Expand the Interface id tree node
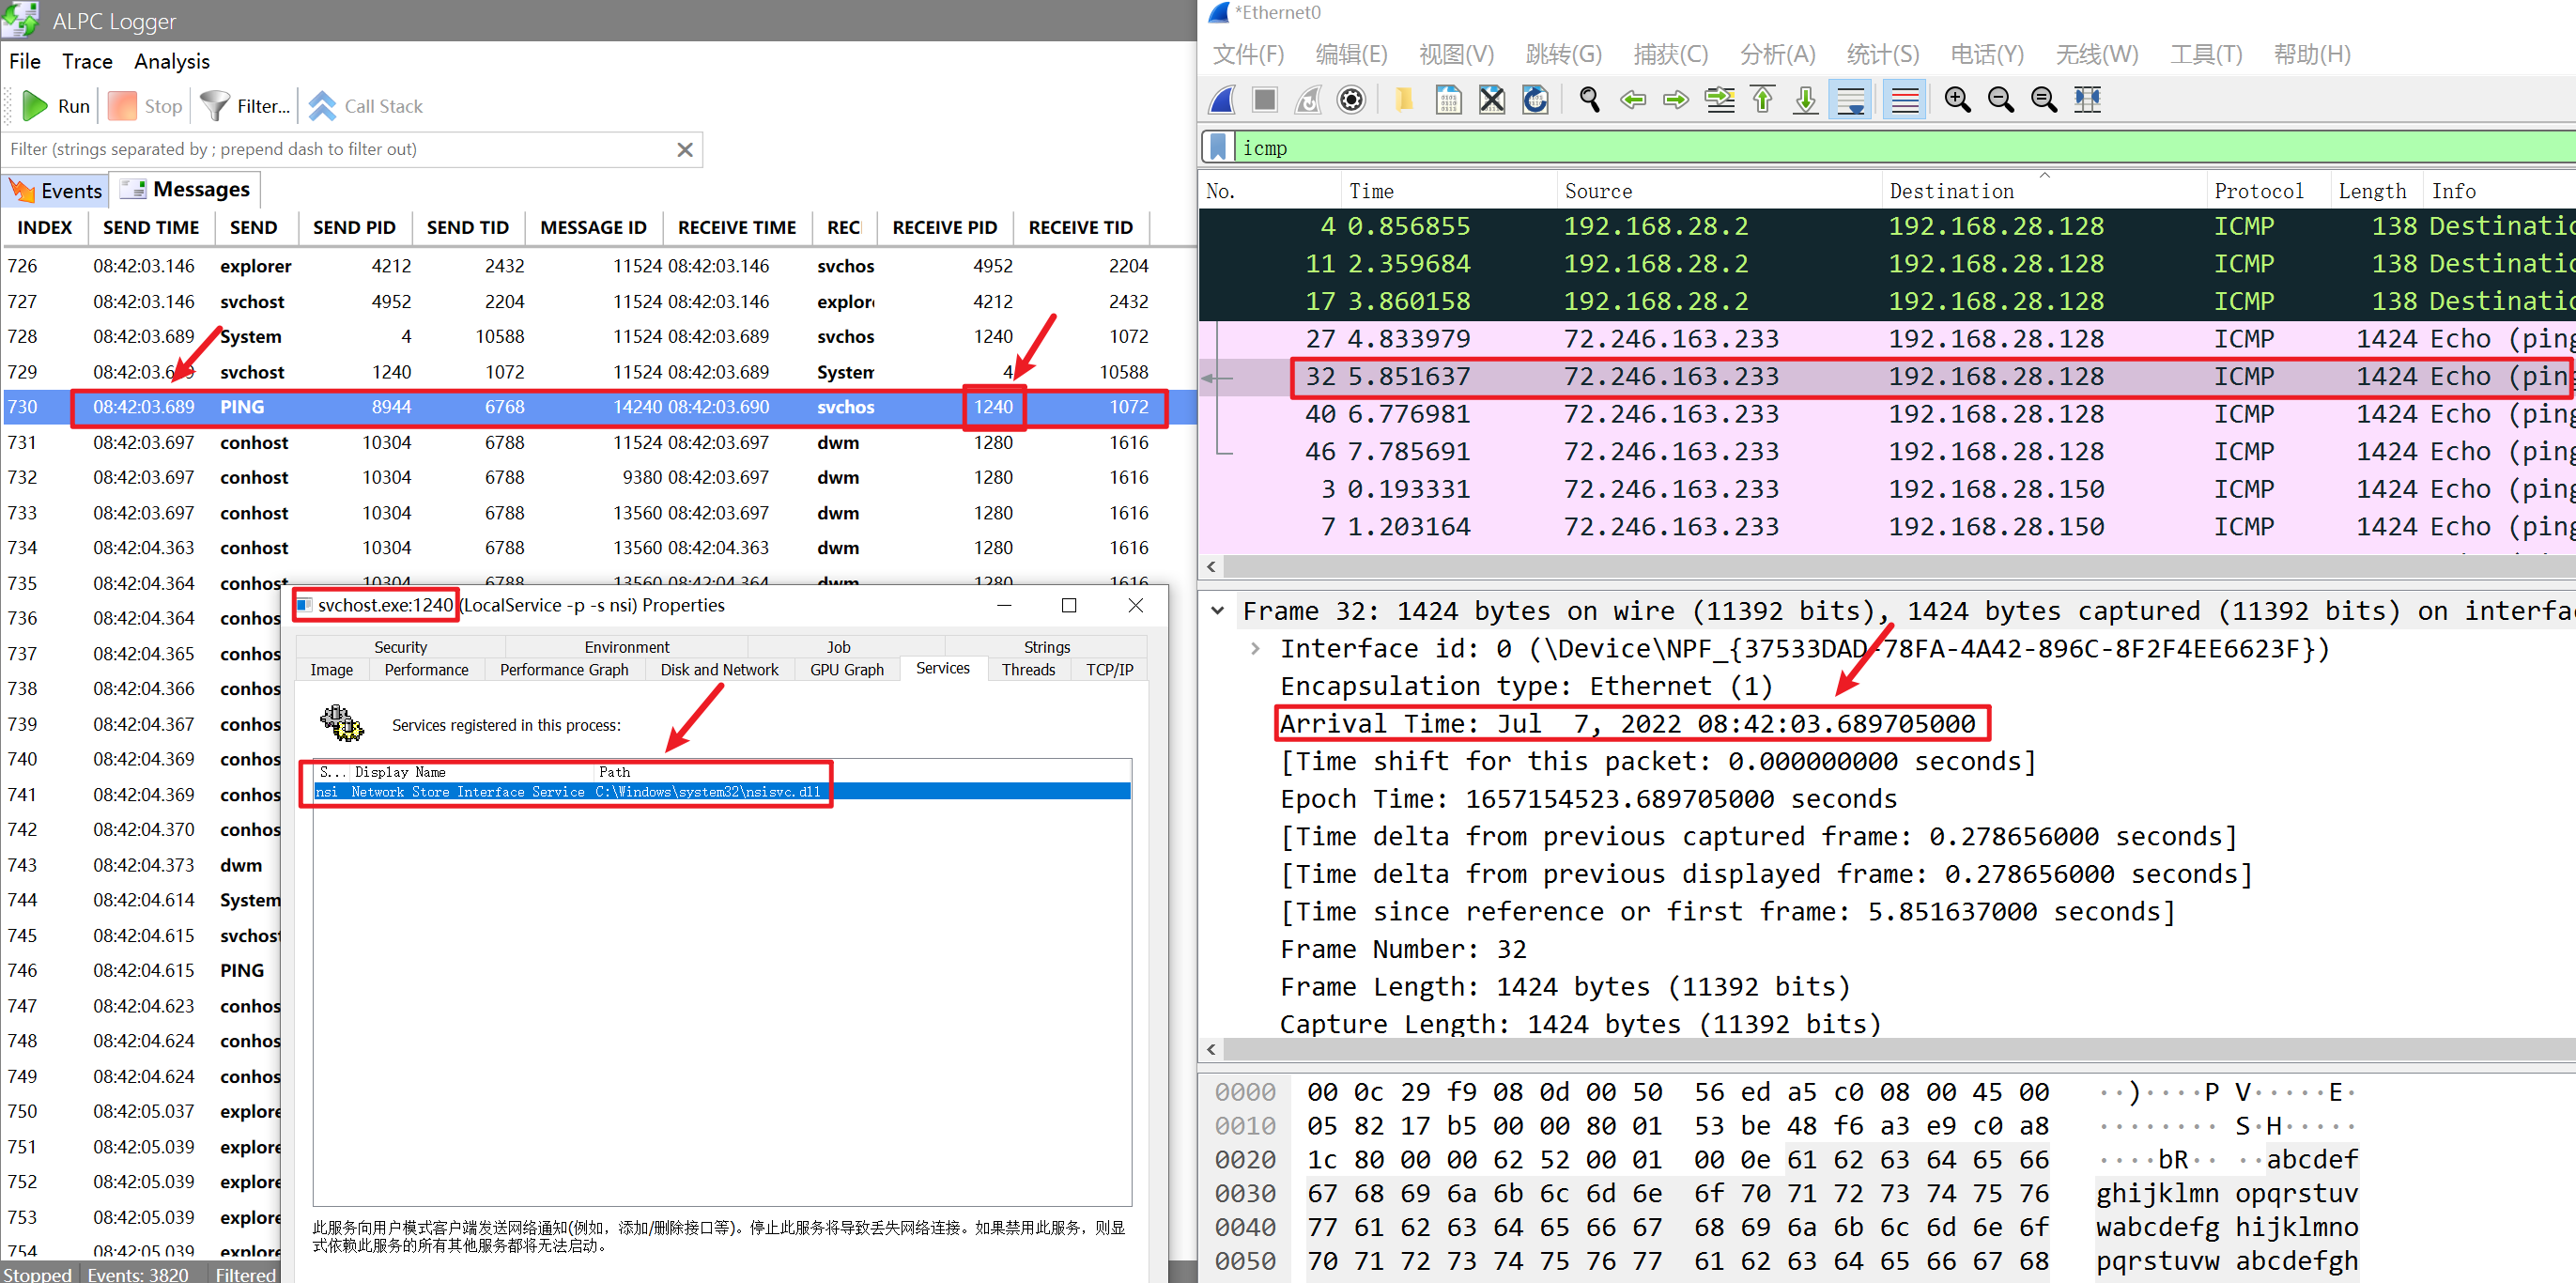Viewport: 2576px width, 1283px height. coord(1255,649)
